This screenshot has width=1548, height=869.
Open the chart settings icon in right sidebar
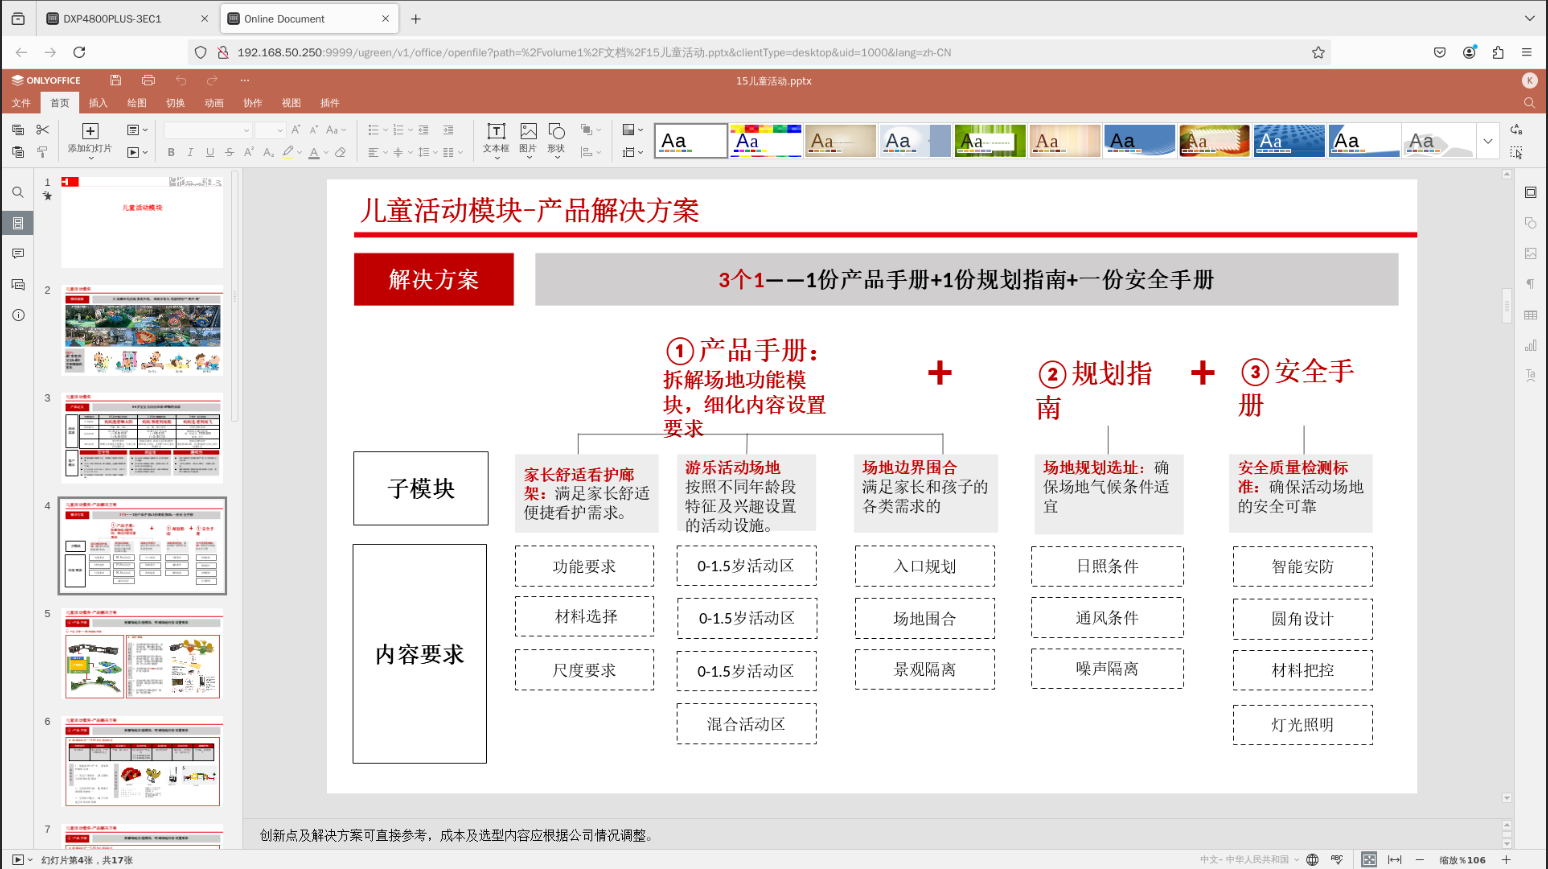(x=1530, y=346)
